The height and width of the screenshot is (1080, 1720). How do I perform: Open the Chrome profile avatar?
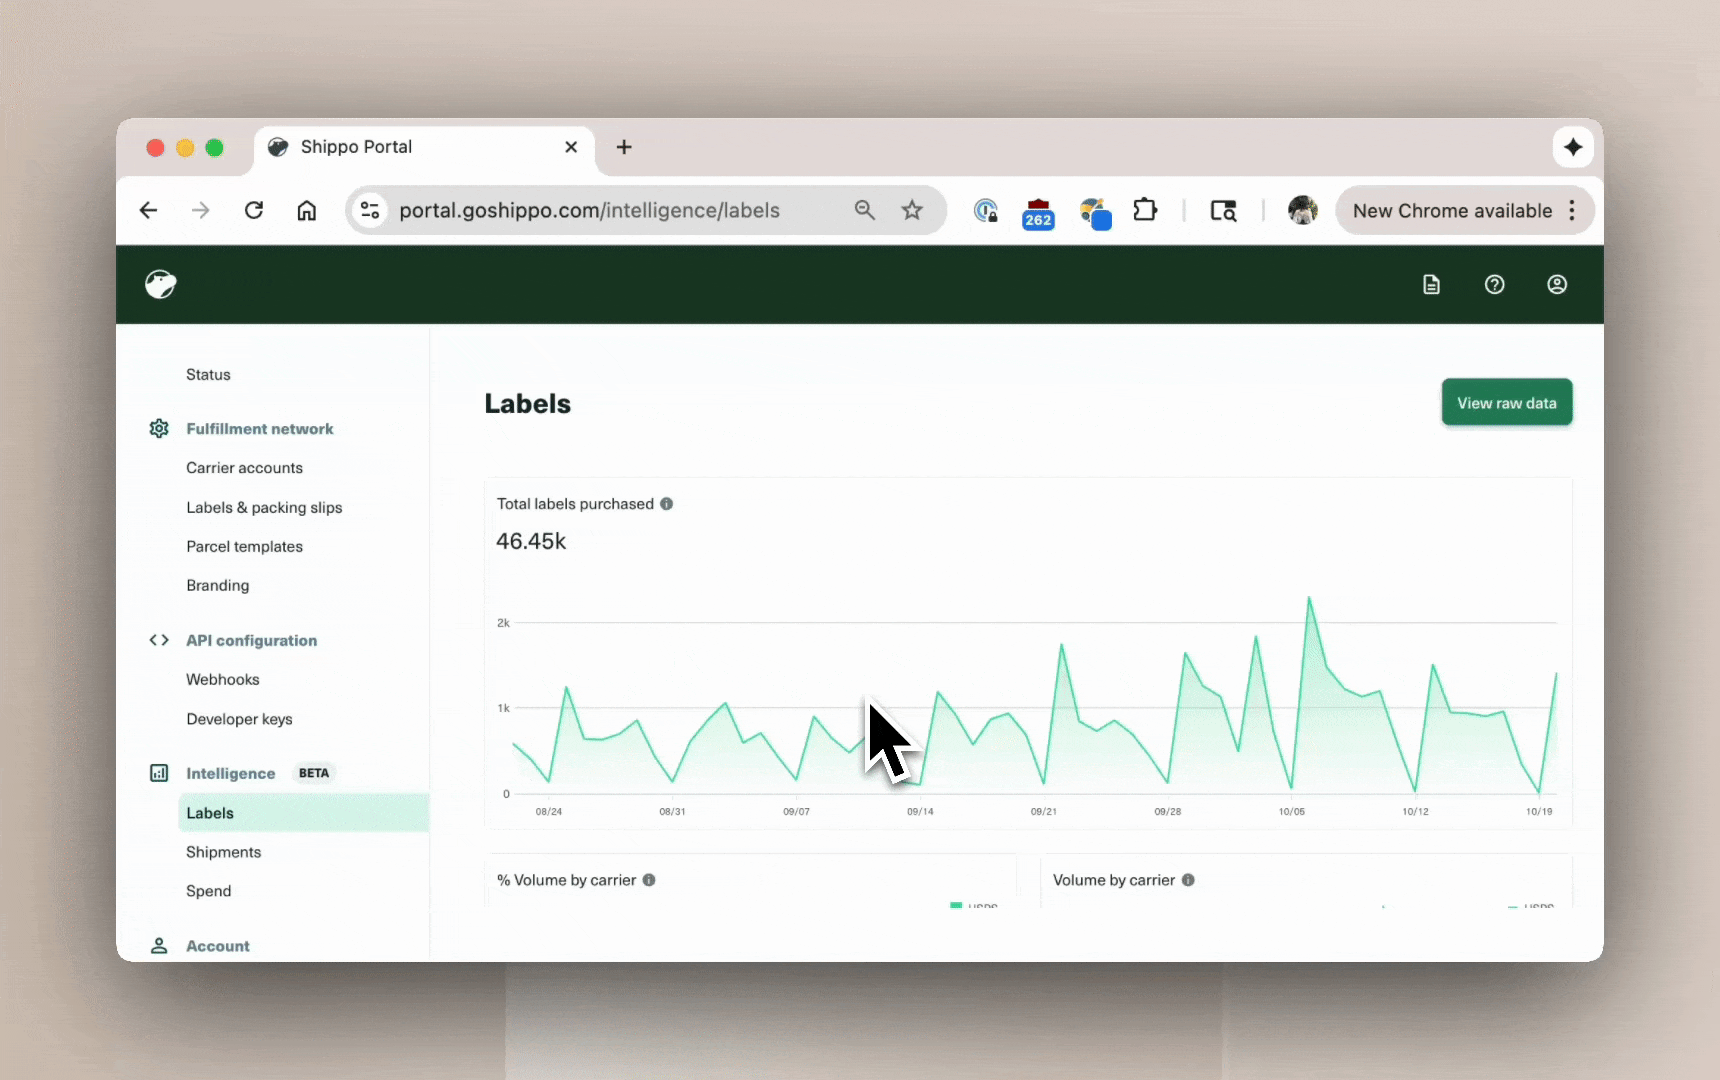1302,210
